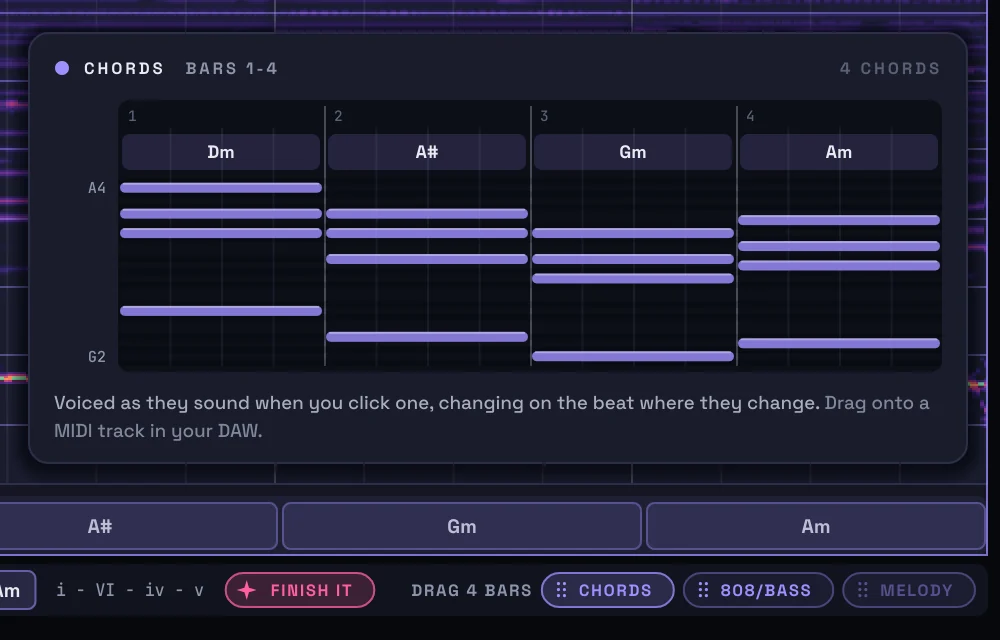Click the bass note bar in A# chord
Image resolution: width=1000 pixels, height=640 pixels.
[x=427, y=337]
